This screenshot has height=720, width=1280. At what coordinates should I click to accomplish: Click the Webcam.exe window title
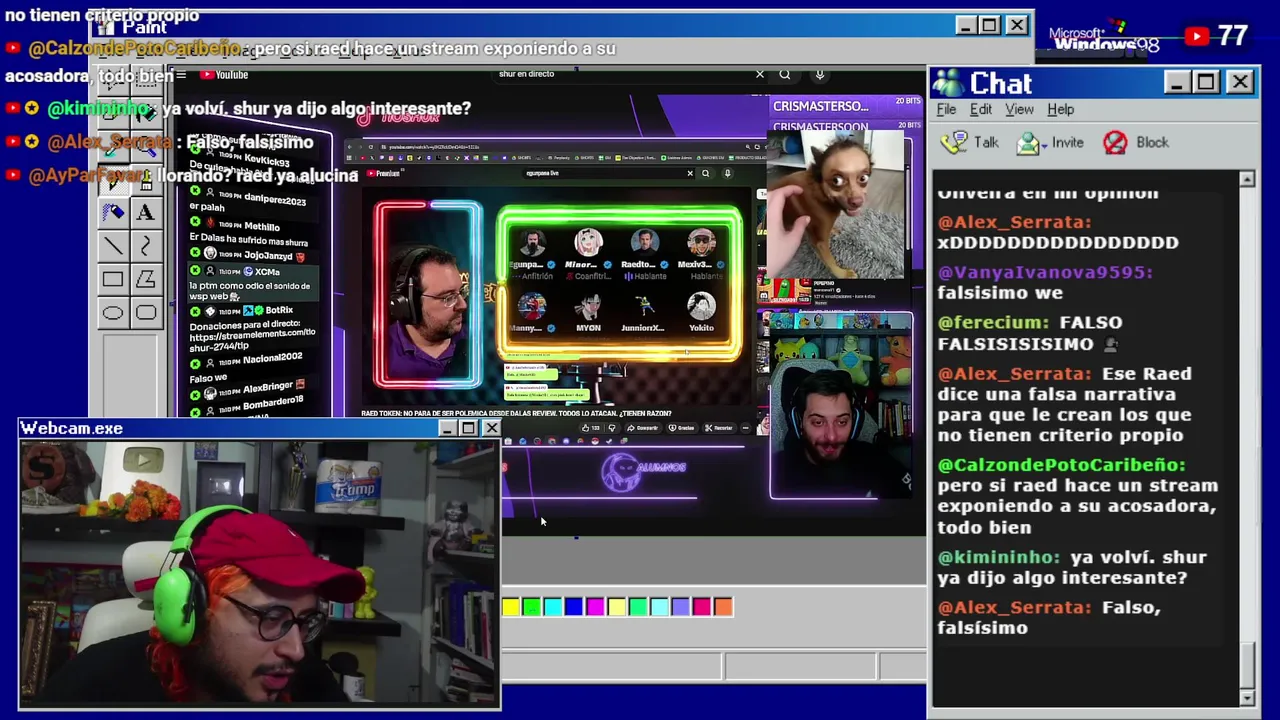[x=72, y=428]
